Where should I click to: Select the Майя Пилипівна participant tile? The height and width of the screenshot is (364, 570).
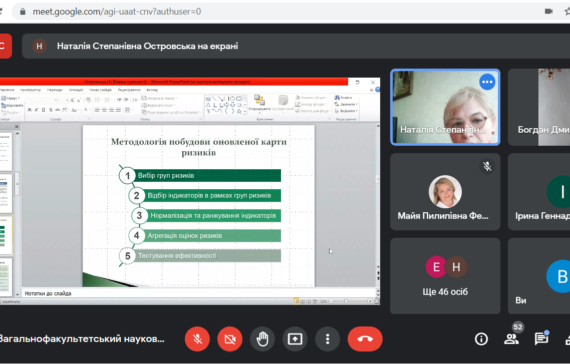pos(445,192)
